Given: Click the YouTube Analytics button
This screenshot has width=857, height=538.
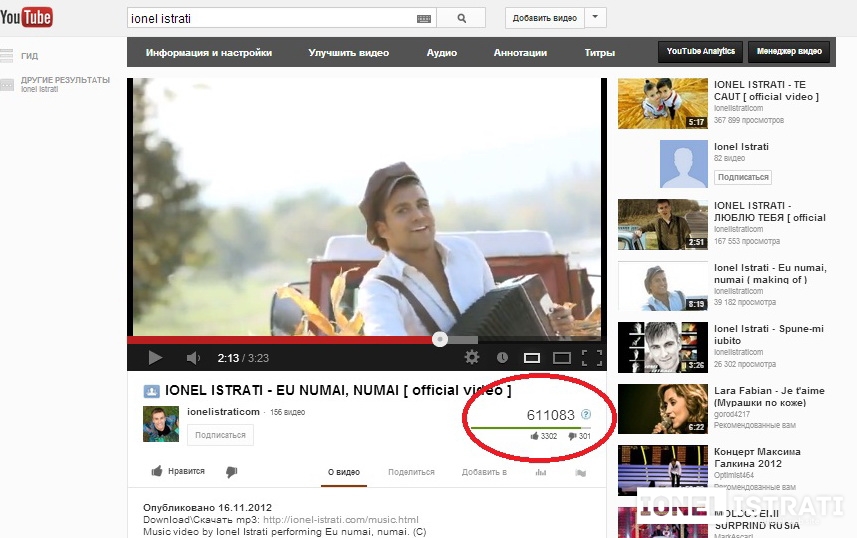Looking at the screenshot, I should pyautogui.click(x=701, y=52).
